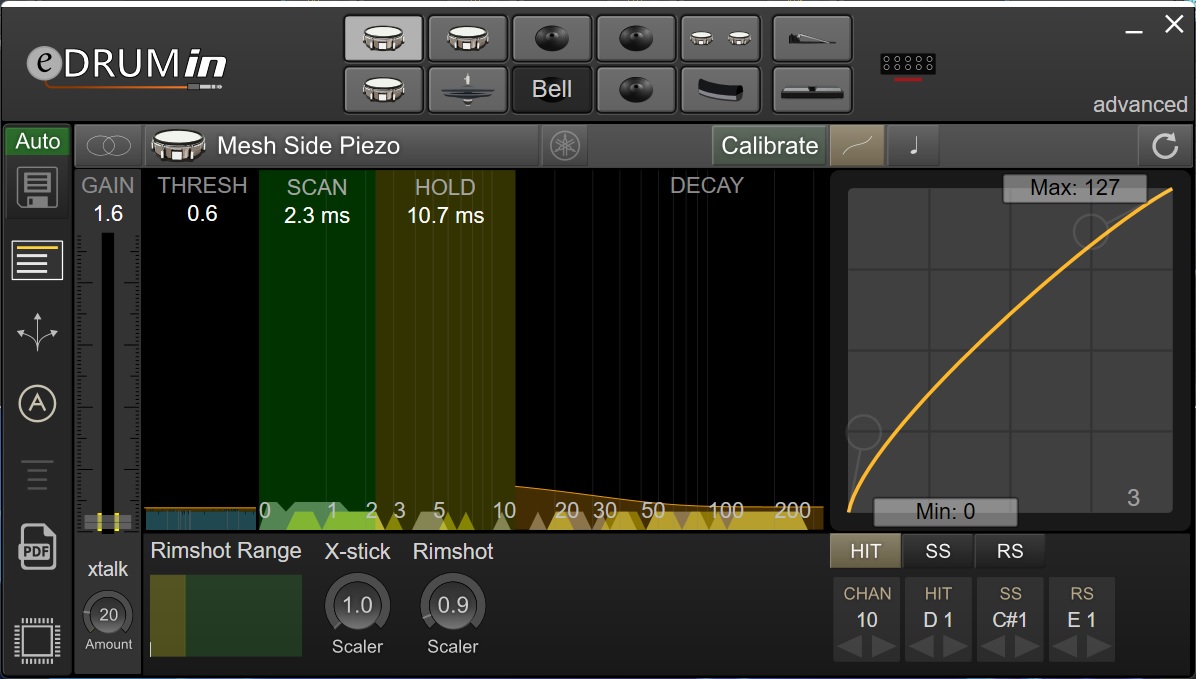Click the Max: 127 velocity field
The image size is (1196, 679).
(1075, 188)
